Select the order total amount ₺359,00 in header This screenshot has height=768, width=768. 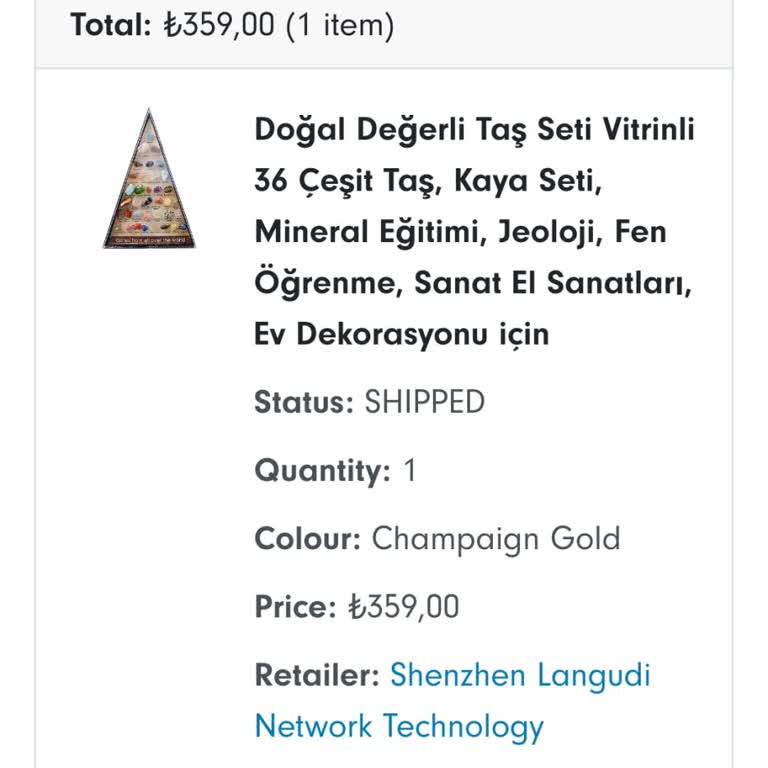pyautogui.click(x=219, y=24)
